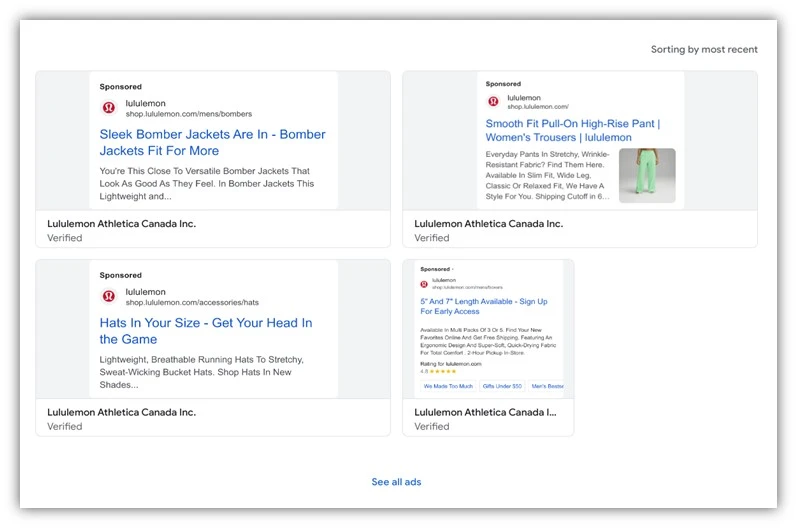This screenshot has width=797, height=528.
Task: Click Verified label under bomber jackets ad
Action: coord(65,238)
